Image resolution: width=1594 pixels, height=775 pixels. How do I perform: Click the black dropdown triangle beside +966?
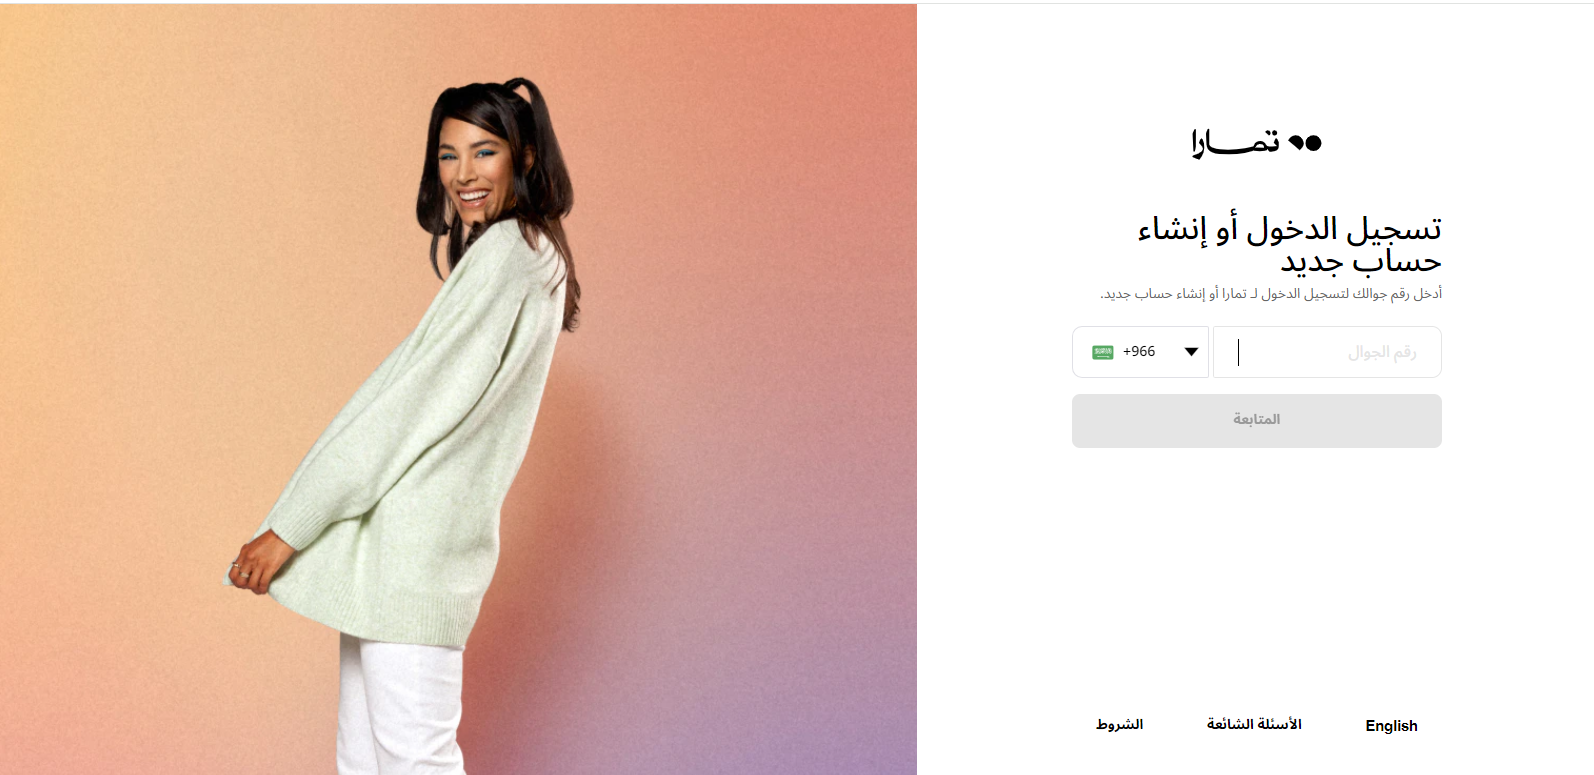pyautogui.click(x=1191, y=352)
